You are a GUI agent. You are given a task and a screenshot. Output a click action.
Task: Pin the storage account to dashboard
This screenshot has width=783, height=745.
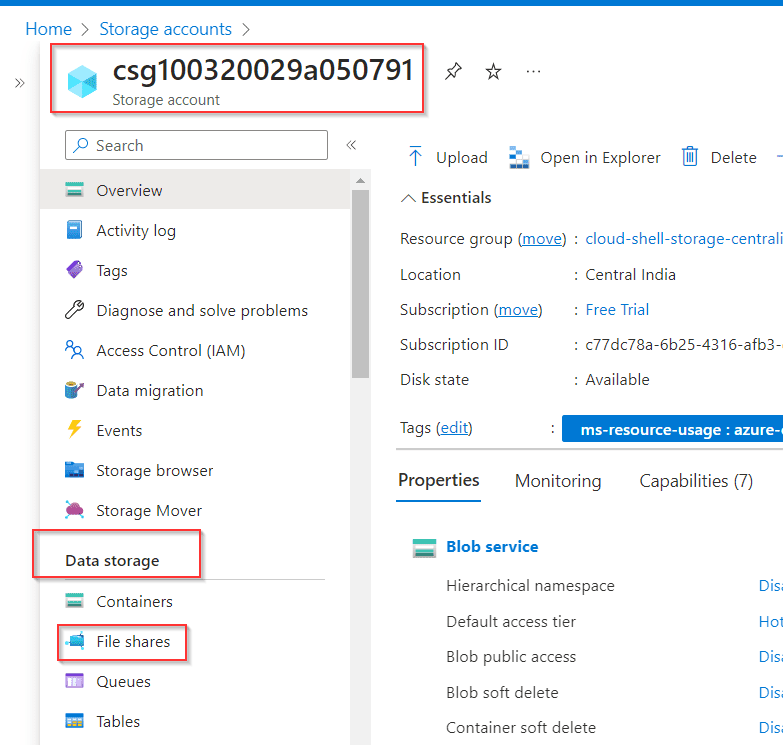[453, 71]
